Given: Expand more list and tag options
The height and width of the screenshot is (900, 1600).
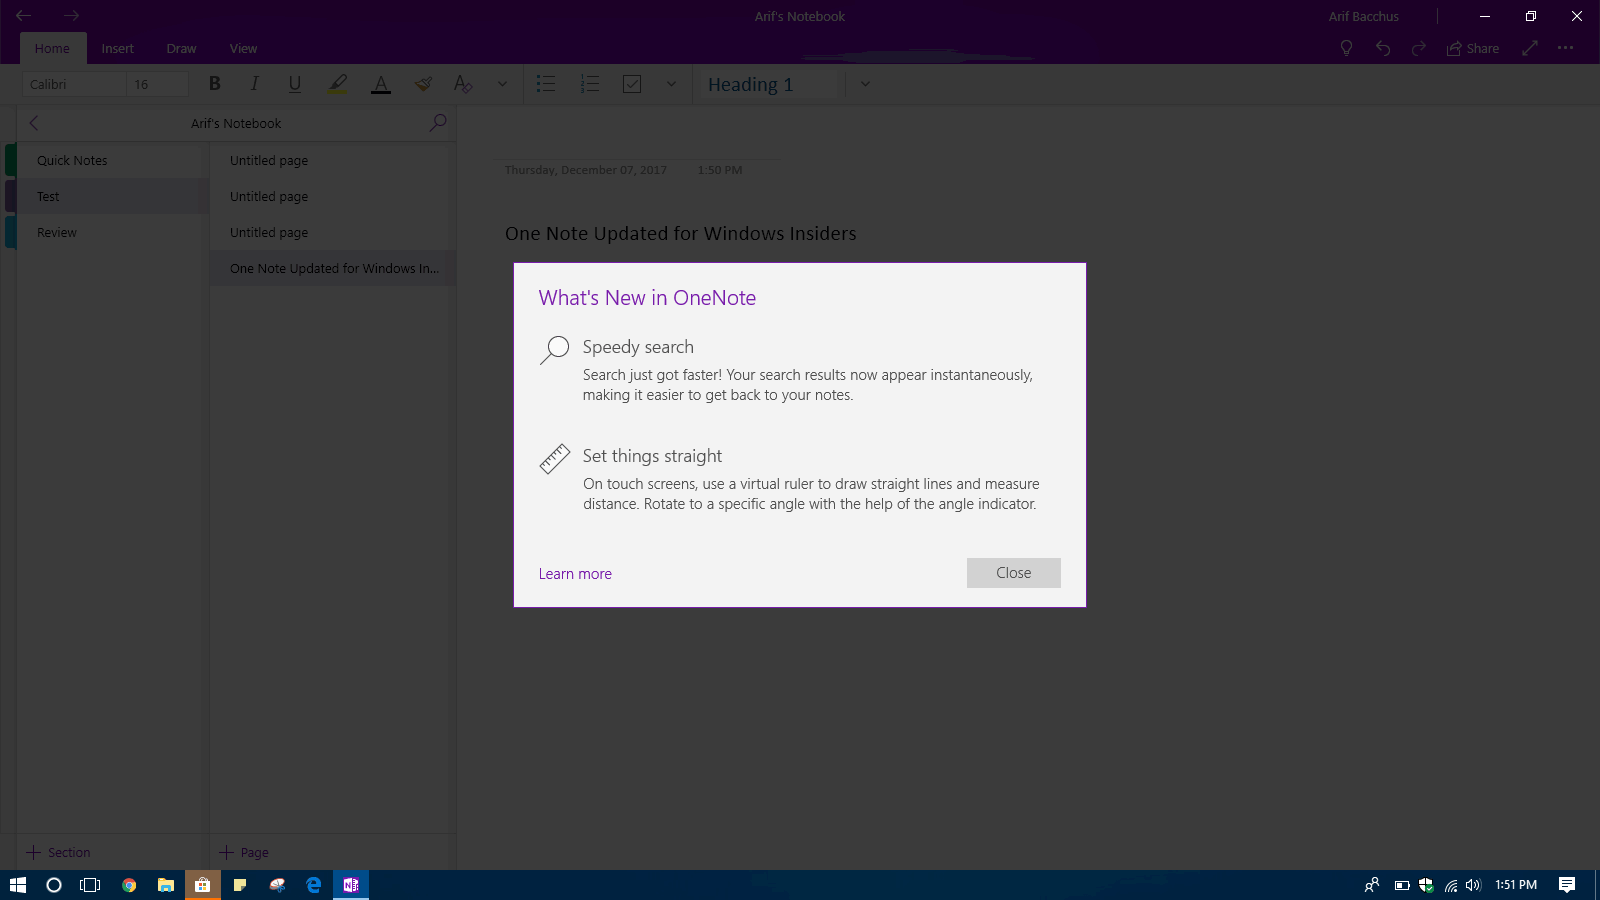Looking at the screenshot, I should [x=671, y=84].
